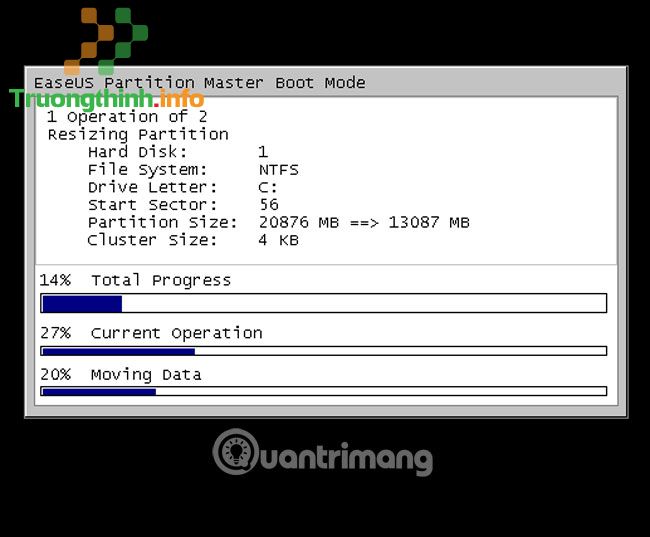Click the 'Drive Letter:' label

point(153,187)
